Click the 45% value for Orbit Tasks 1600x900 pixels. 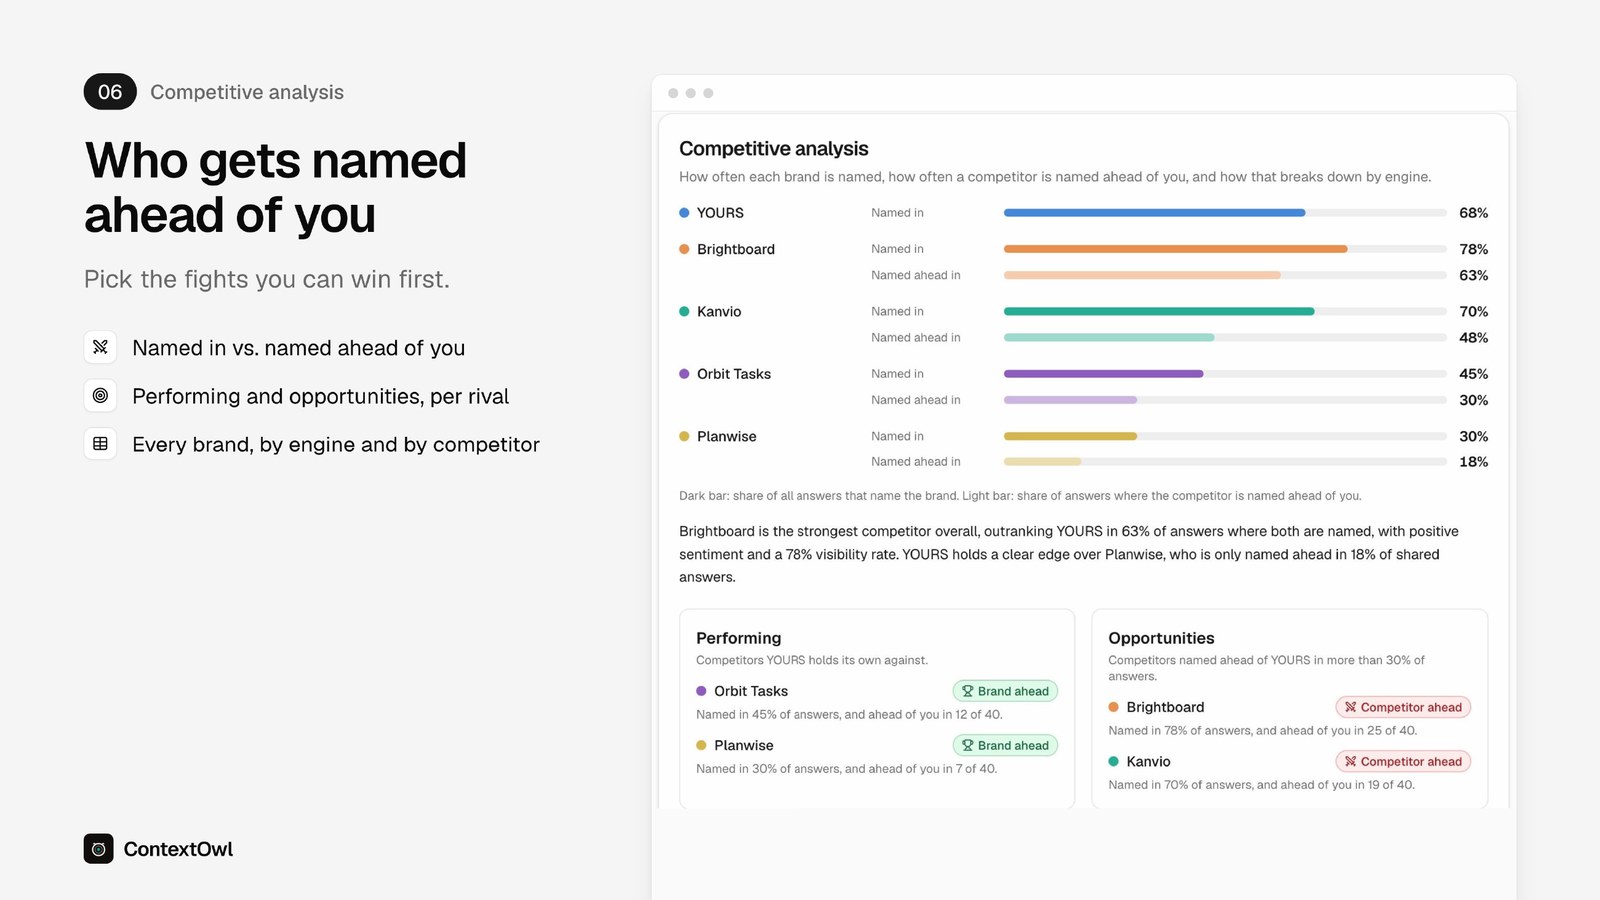[x=1473, y=374]
